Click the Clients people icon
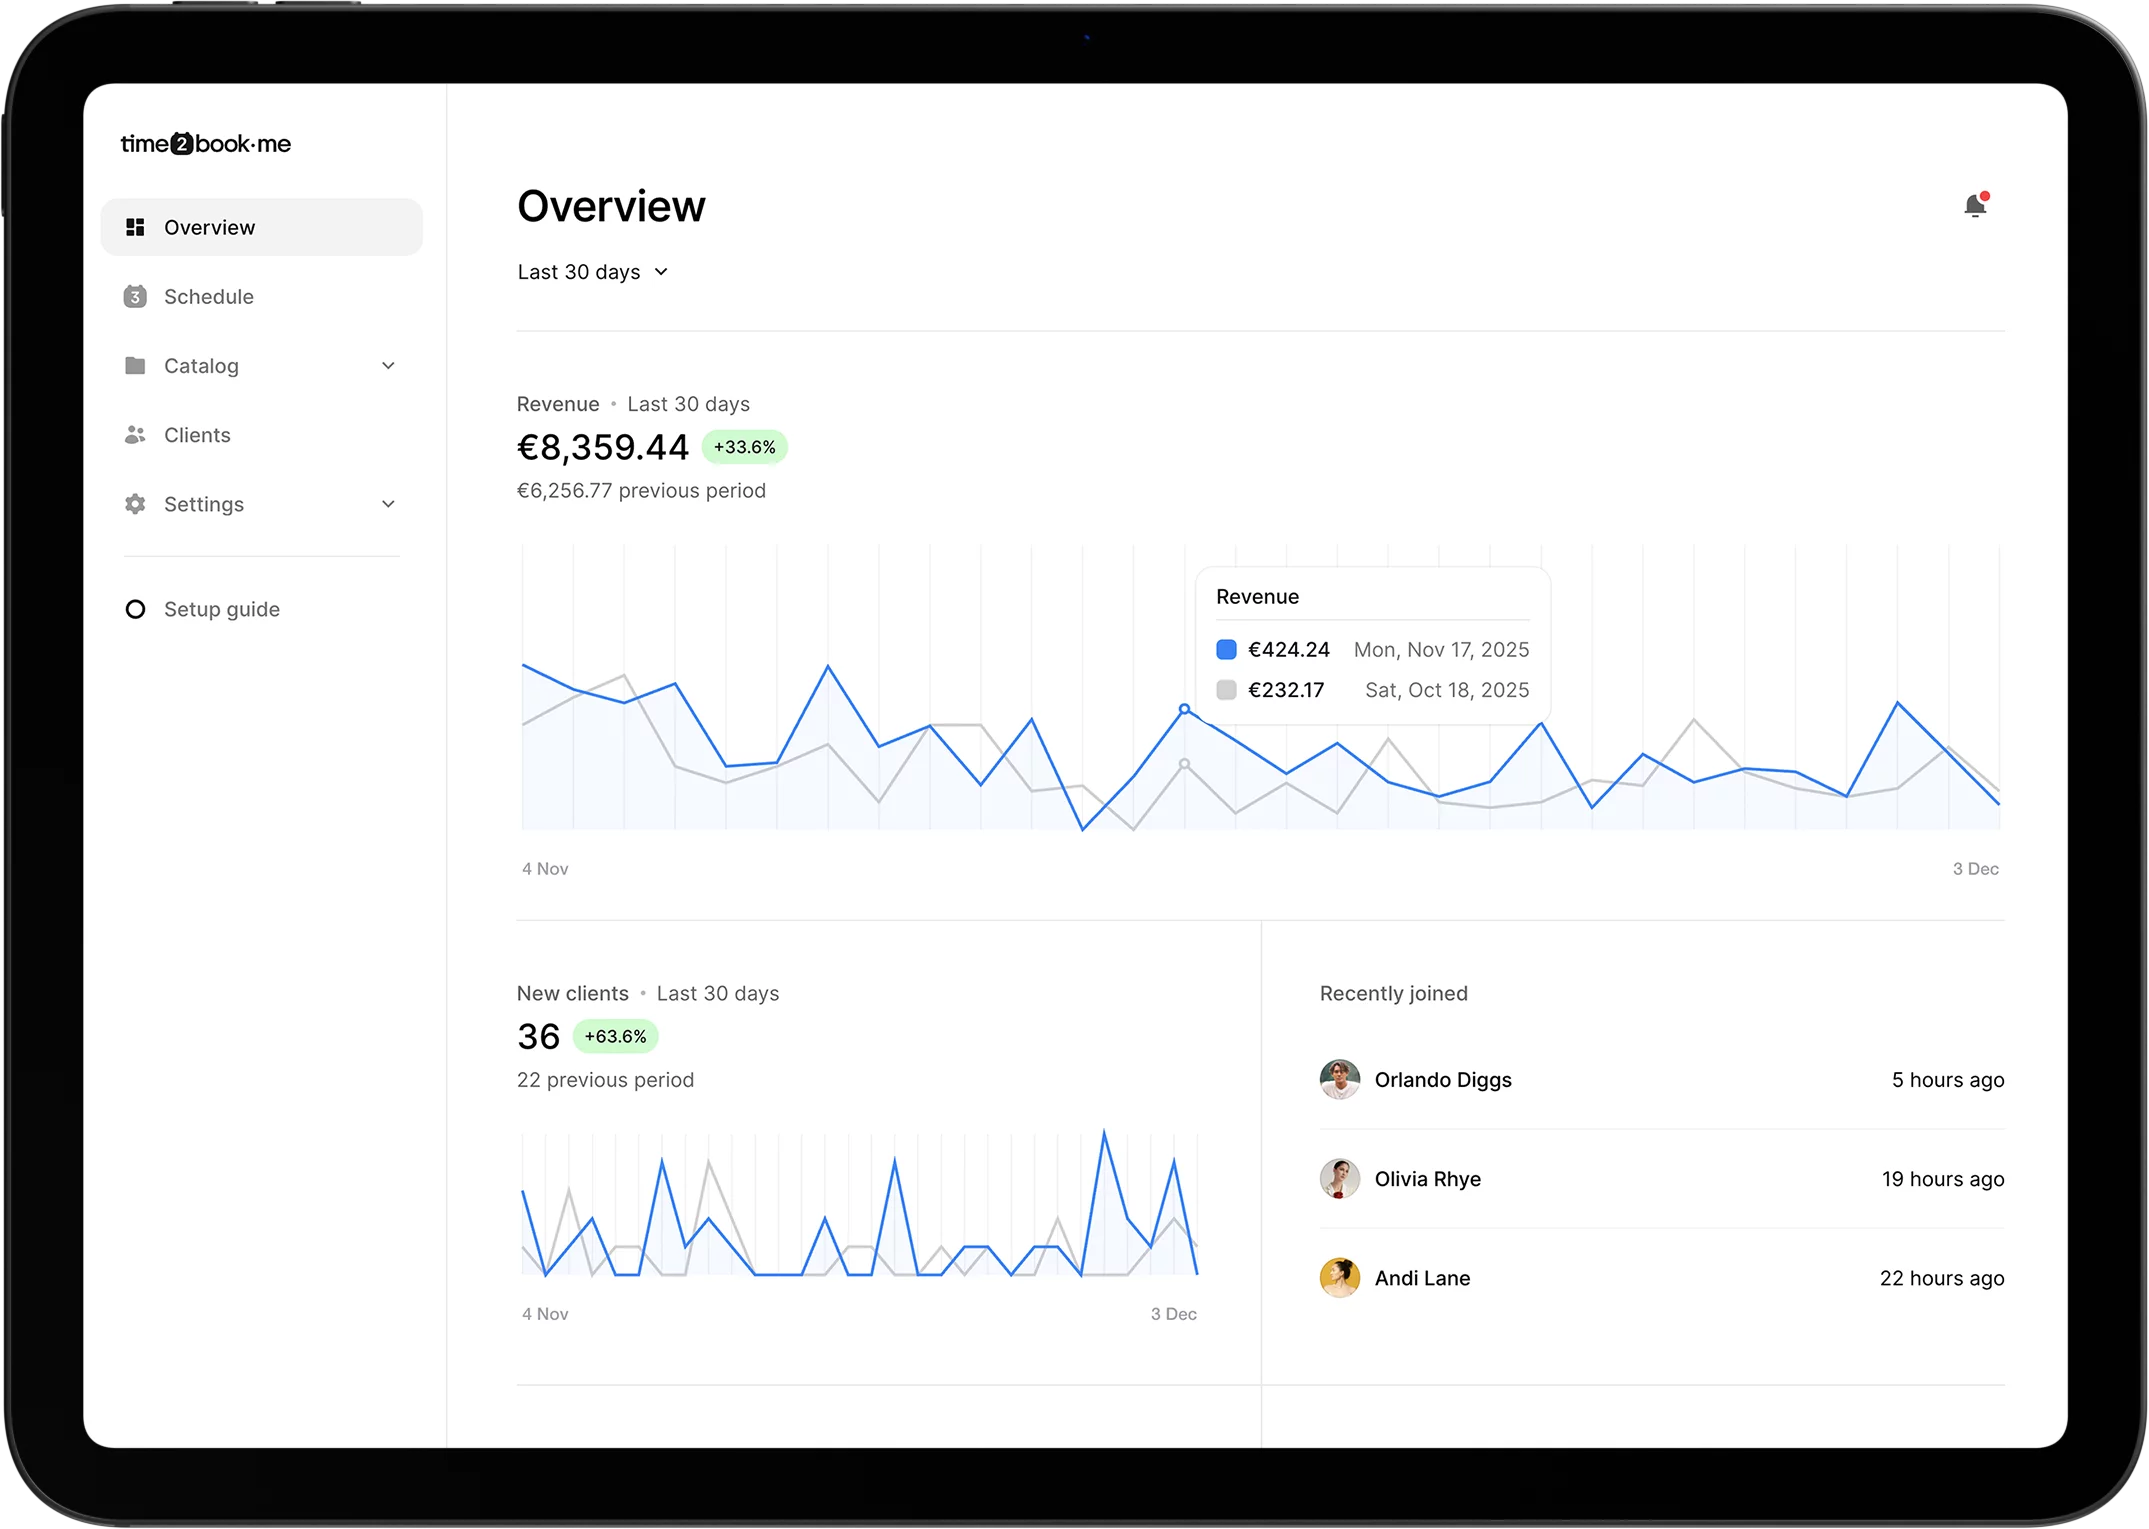Viewport: 2149px width, 1529px height. pyautogui.click(x=135, y=434)
